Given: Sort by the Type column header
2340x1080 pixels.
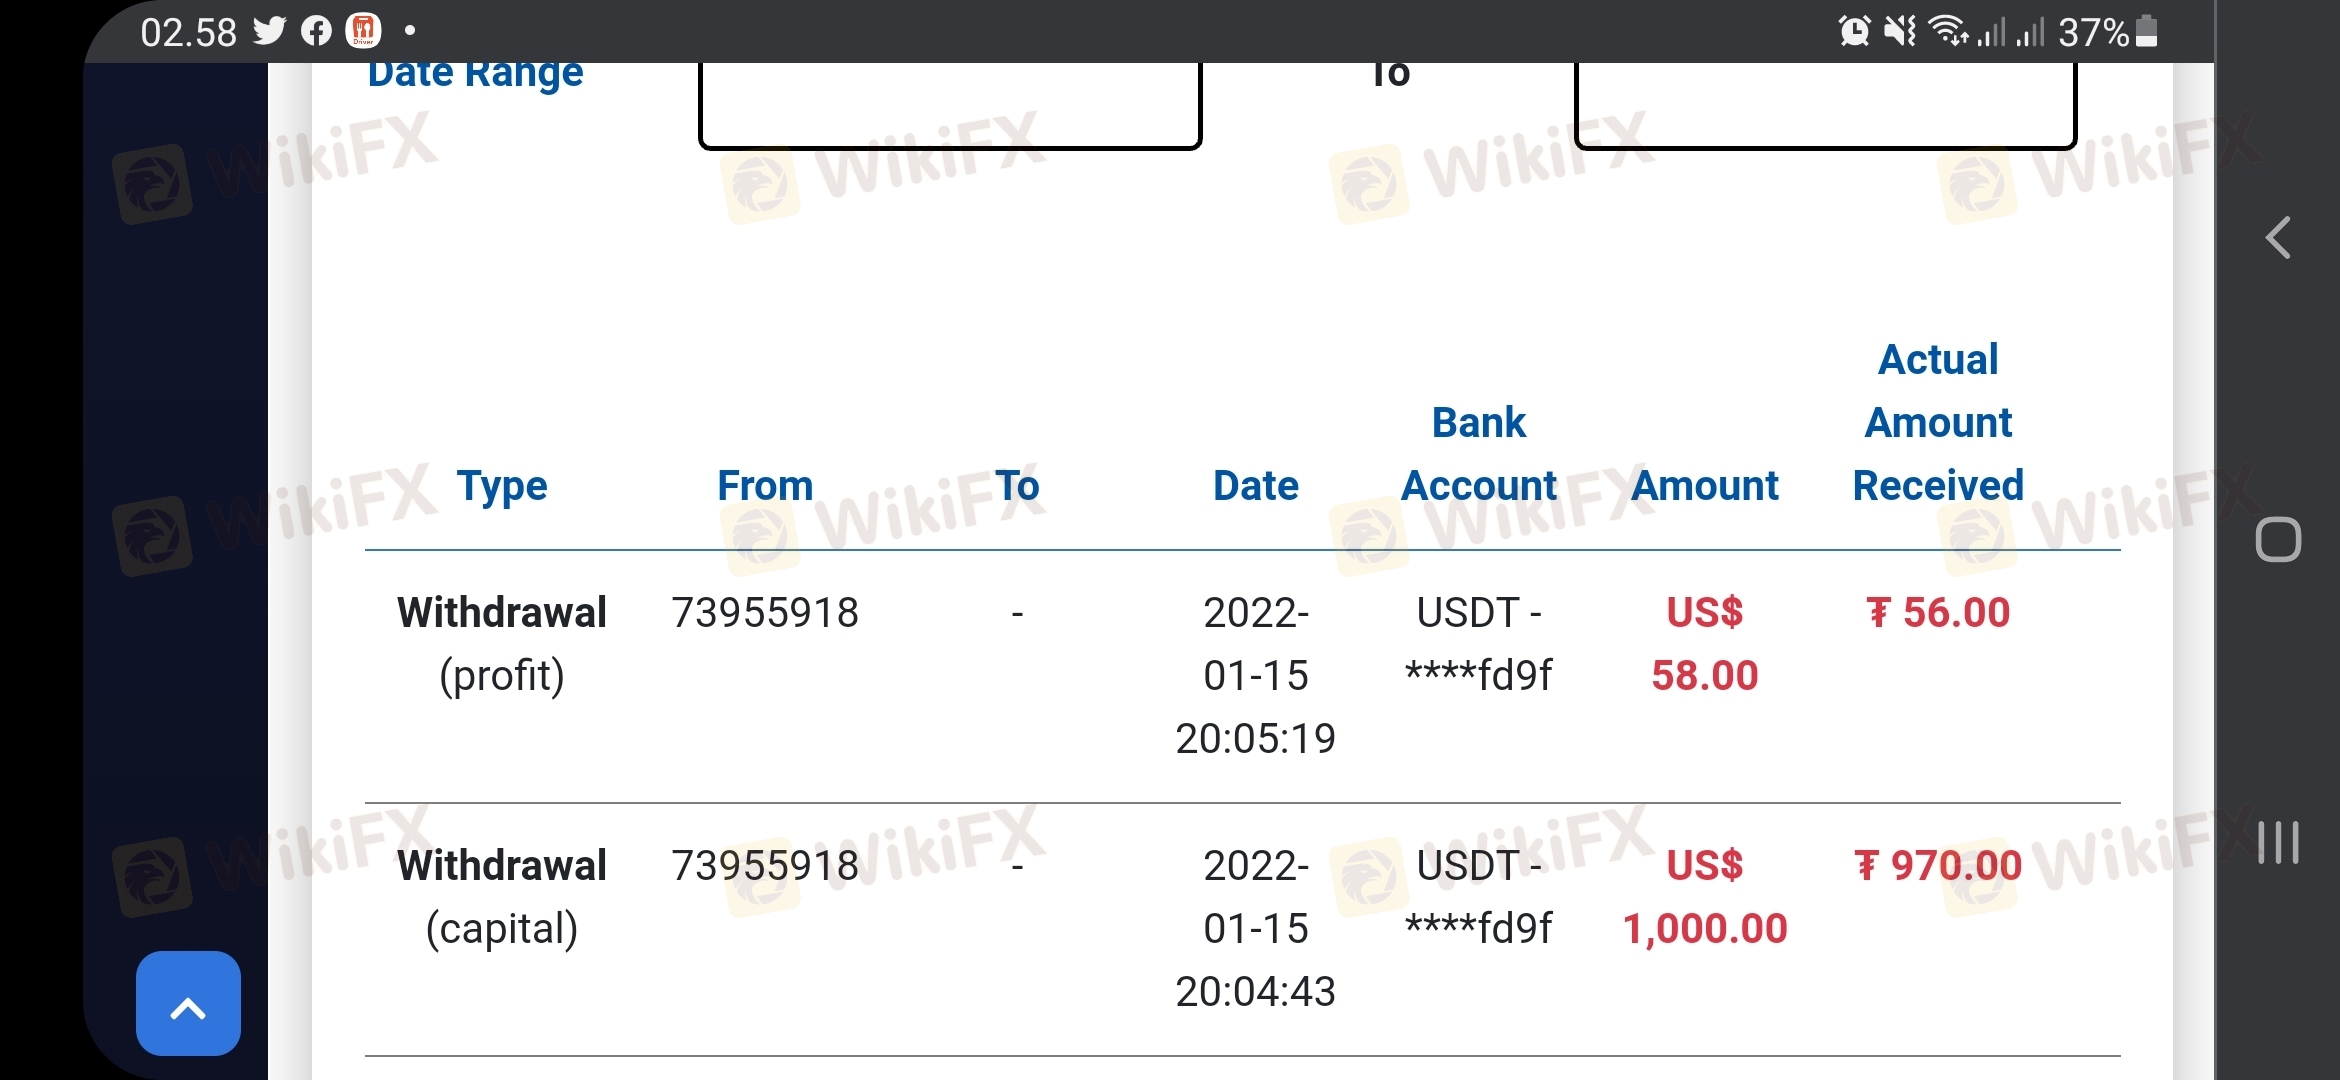Looking at the screenshot, I should [502, 486].
